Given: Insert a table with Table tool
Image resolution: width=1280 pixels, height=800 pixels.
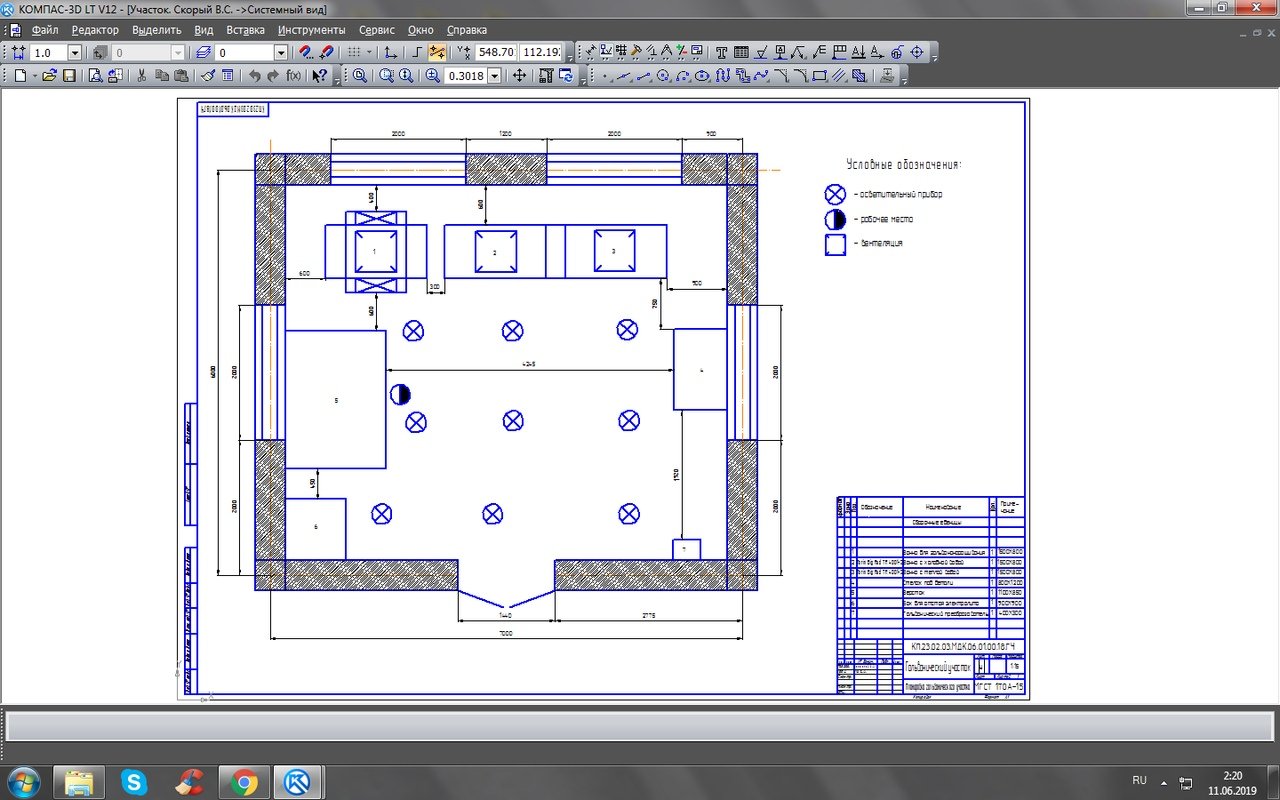Looking at the screenshot, I should [741, 52].
